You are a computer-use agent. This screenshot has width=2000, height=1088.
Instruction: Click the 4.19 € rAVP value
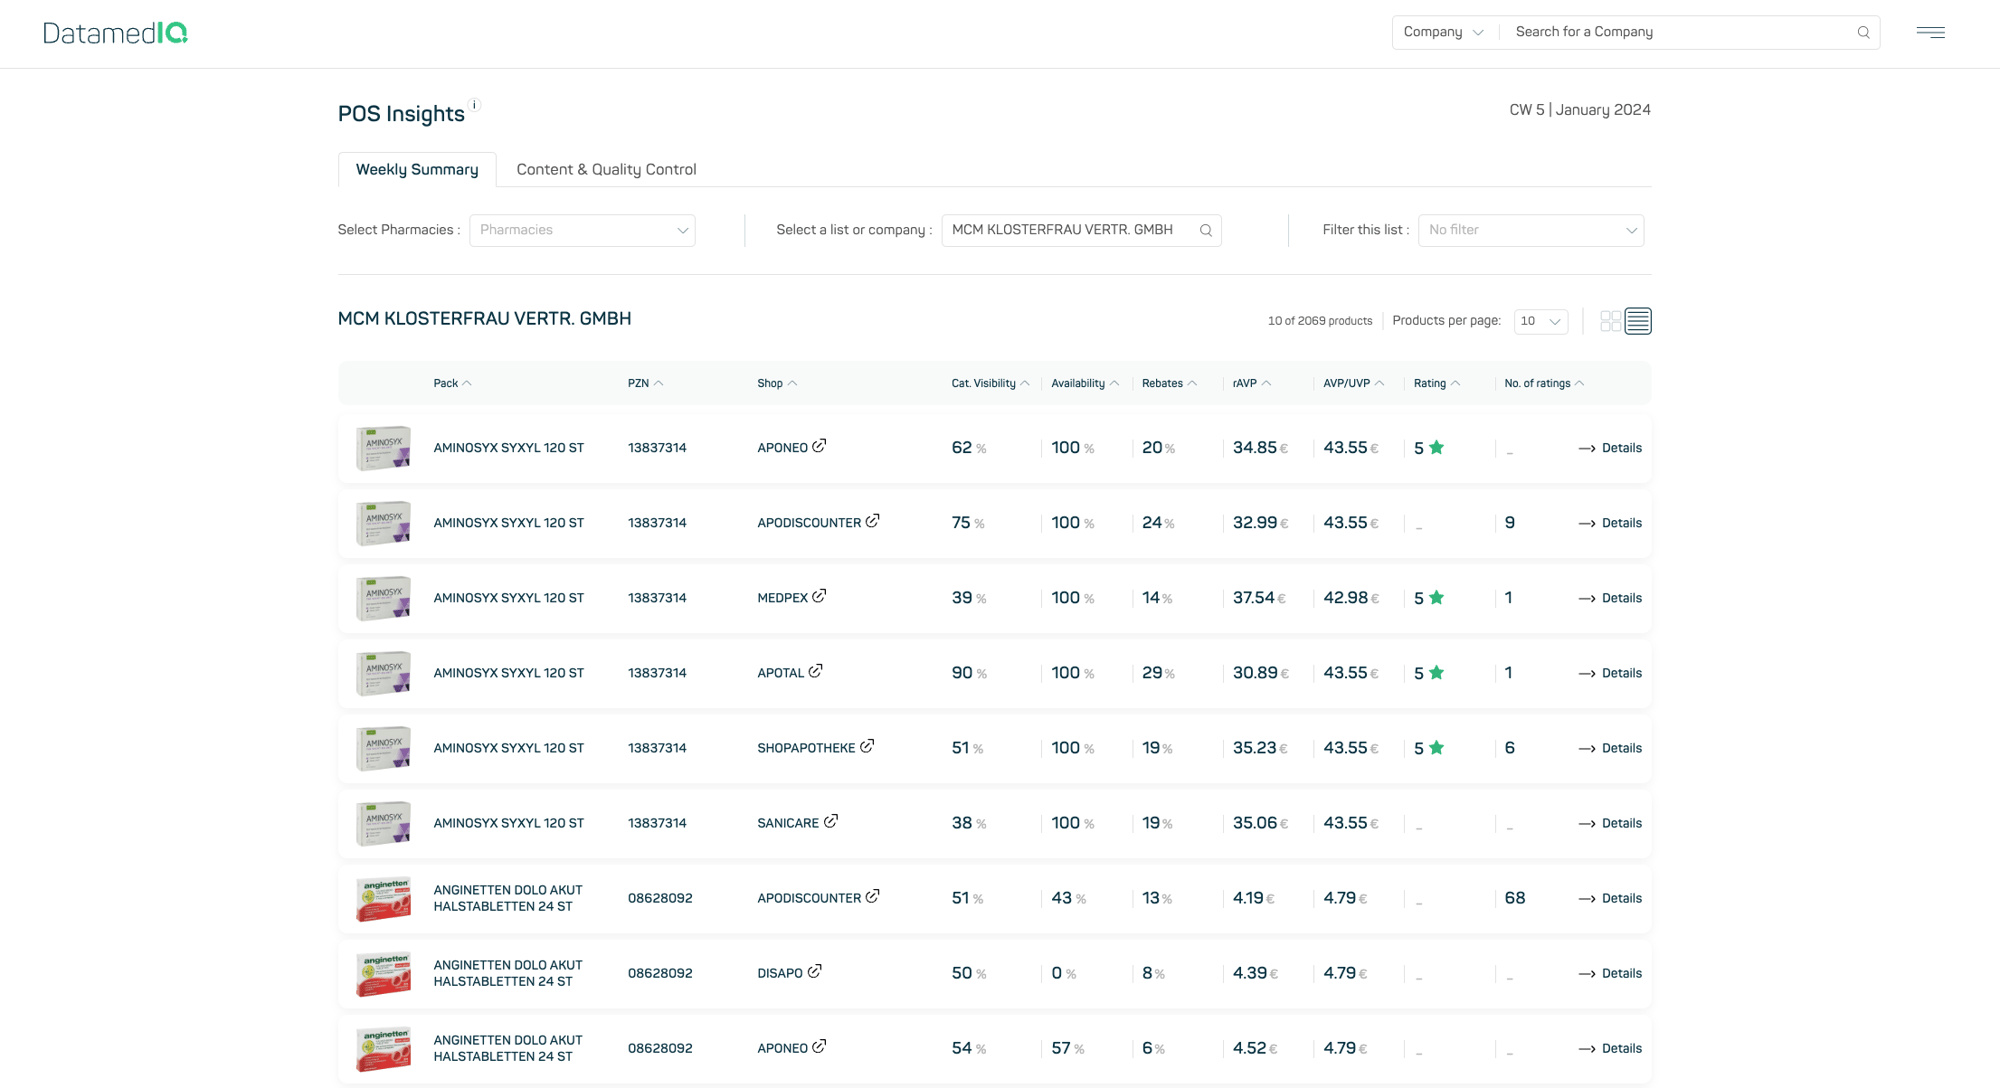point(1253,898)
